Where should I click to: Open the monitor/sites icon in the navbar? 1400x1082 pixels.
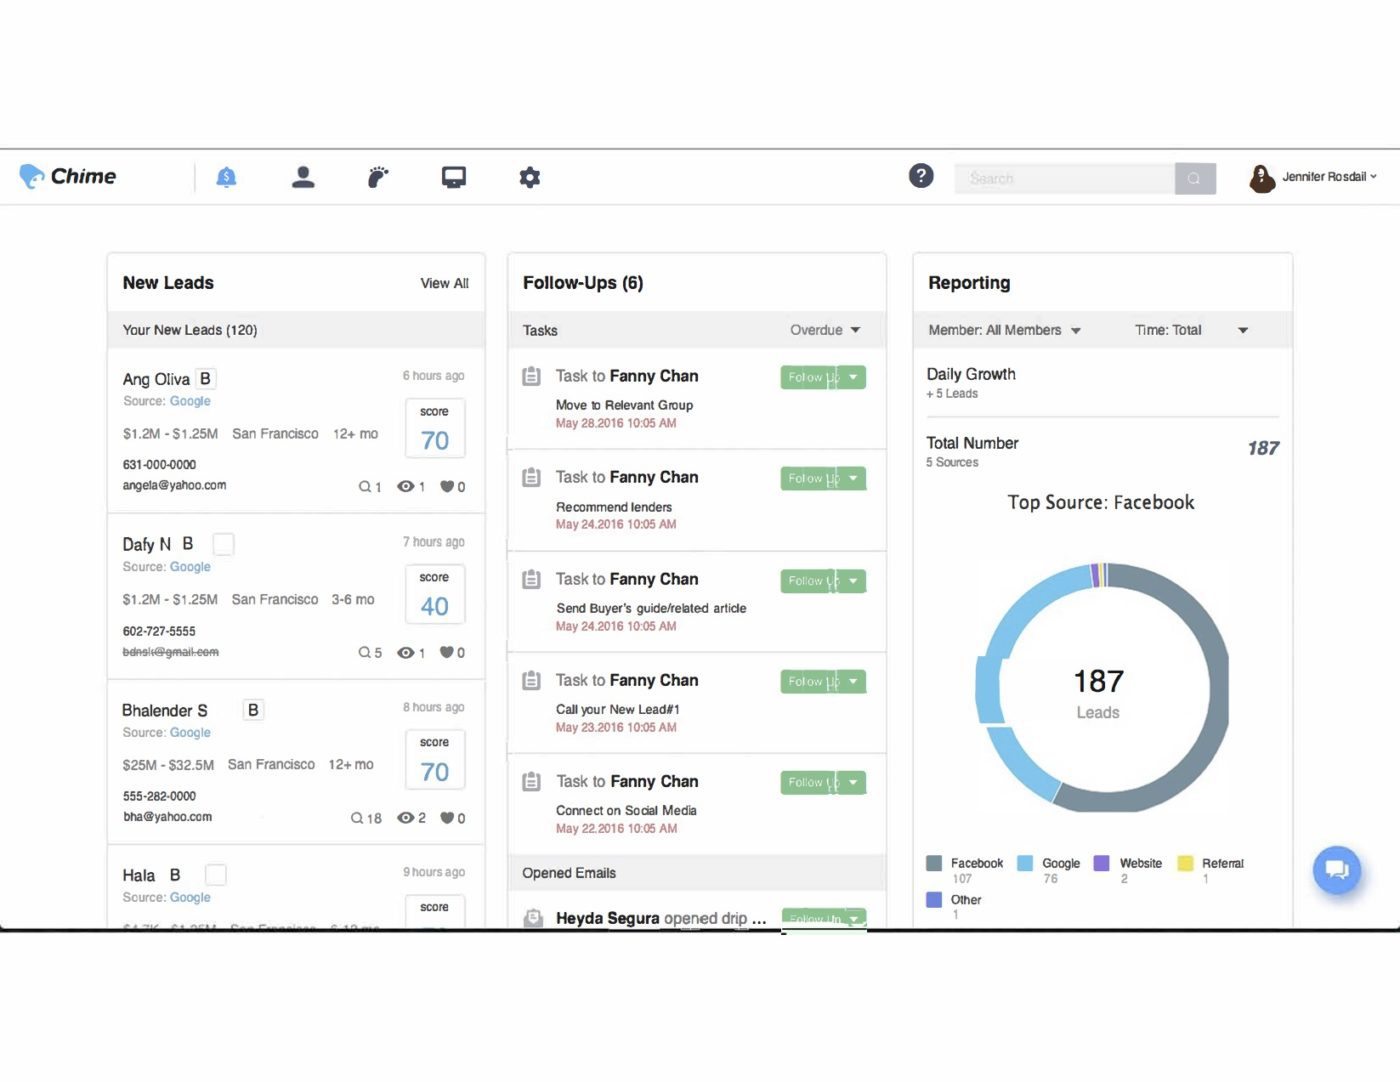coord(453,176)
